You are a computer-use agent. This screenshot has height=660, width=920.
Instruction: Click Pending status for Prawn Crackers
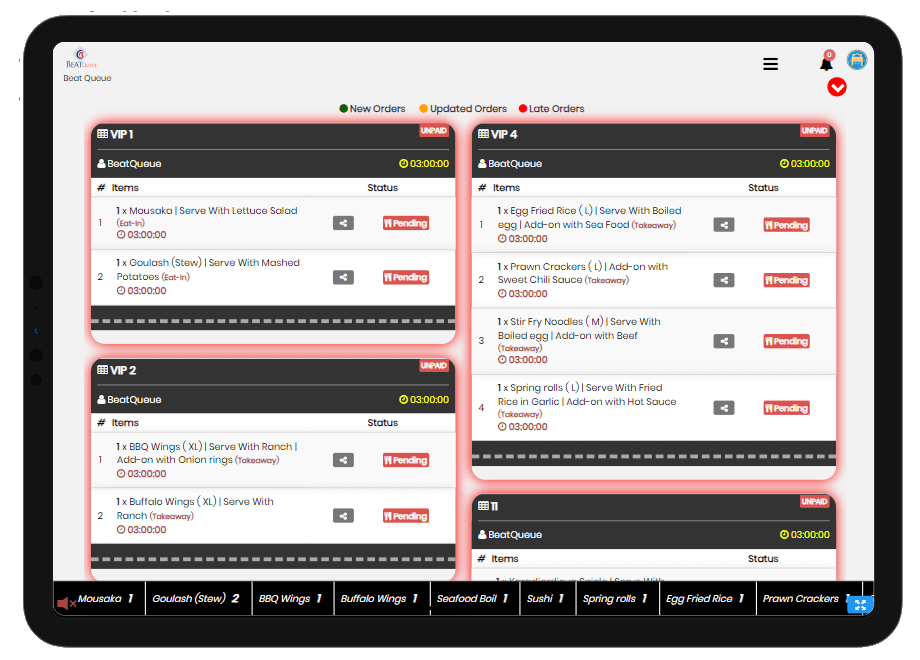(786, 281)
